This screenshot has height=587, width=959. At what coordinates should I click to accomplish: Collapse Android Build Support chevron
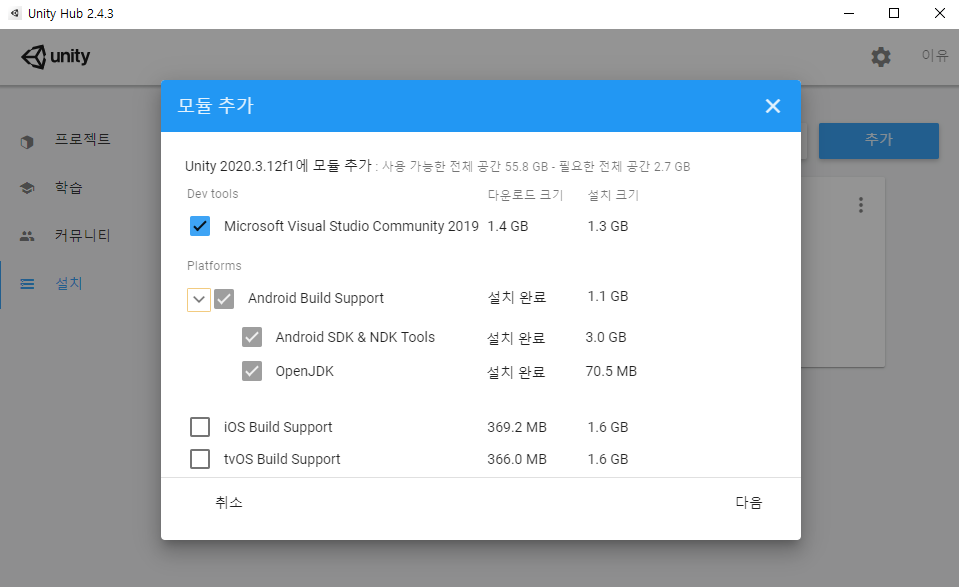pyautogui.click(x=199, y=300)
